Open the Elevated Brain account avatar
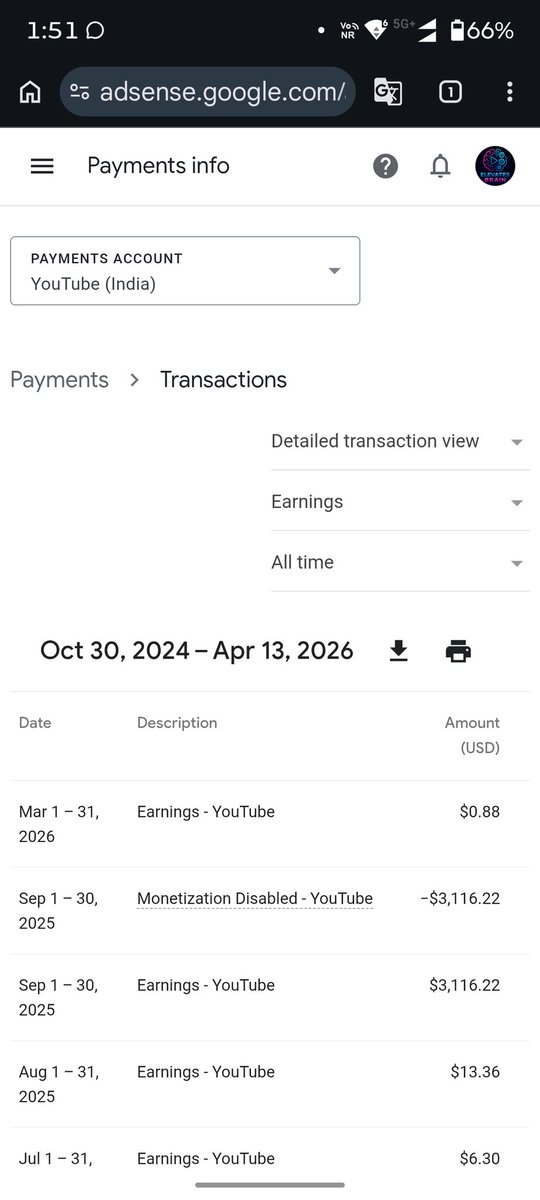540x1200 pixels. pos(495,166)
